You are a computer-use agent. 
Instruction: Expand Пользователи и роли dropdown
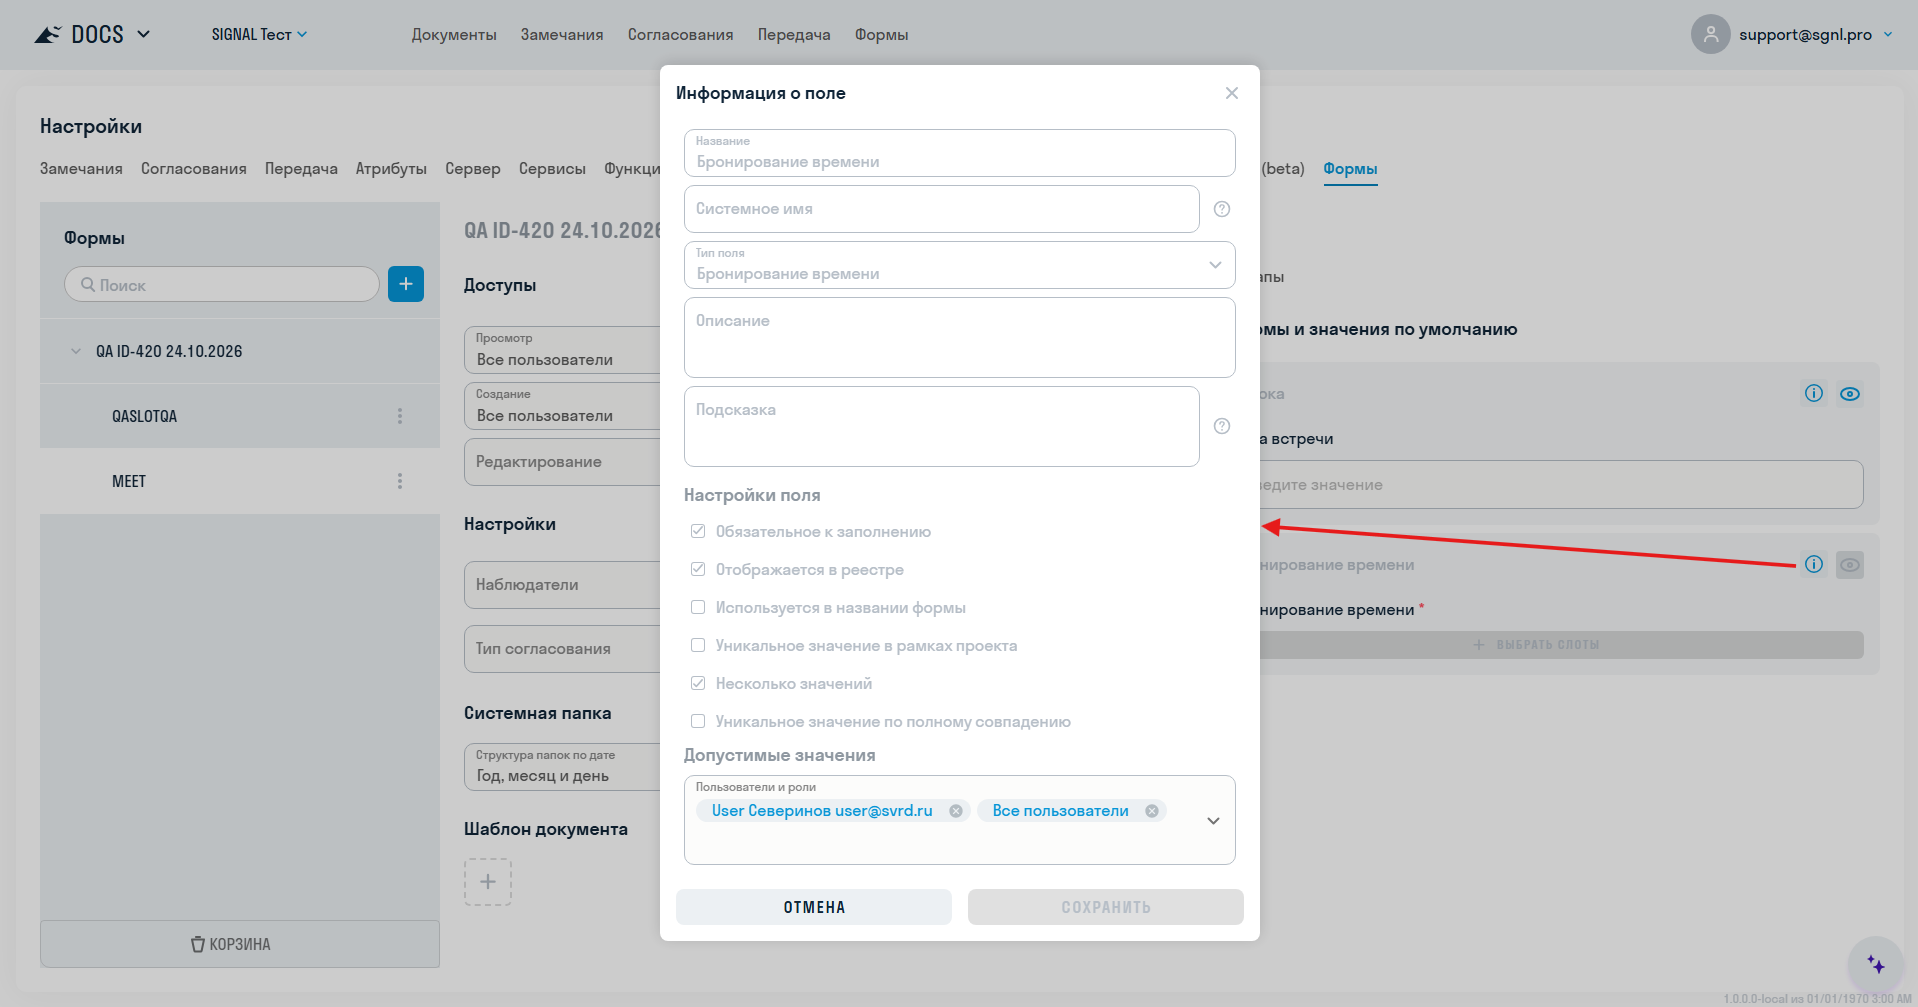pos(1213,821)
